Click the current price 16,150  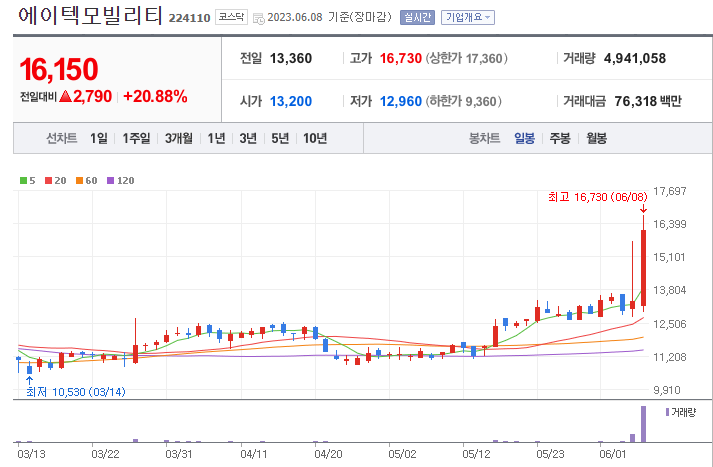(59, 70)
